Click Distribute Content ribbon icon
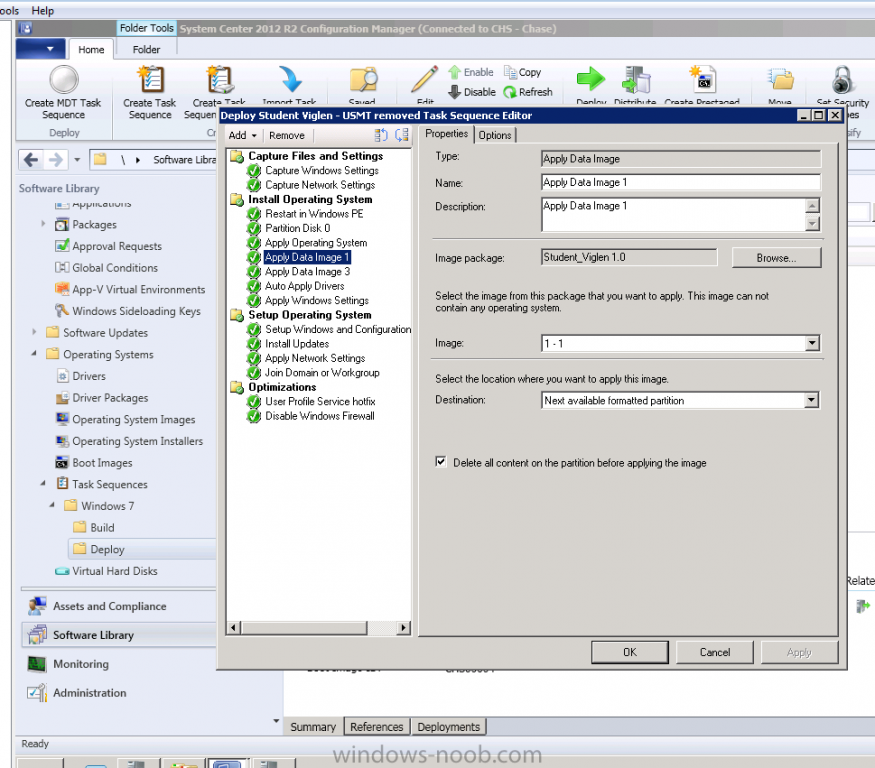The width and height of the screenshot is (875, 768). (x=636, y=79)
